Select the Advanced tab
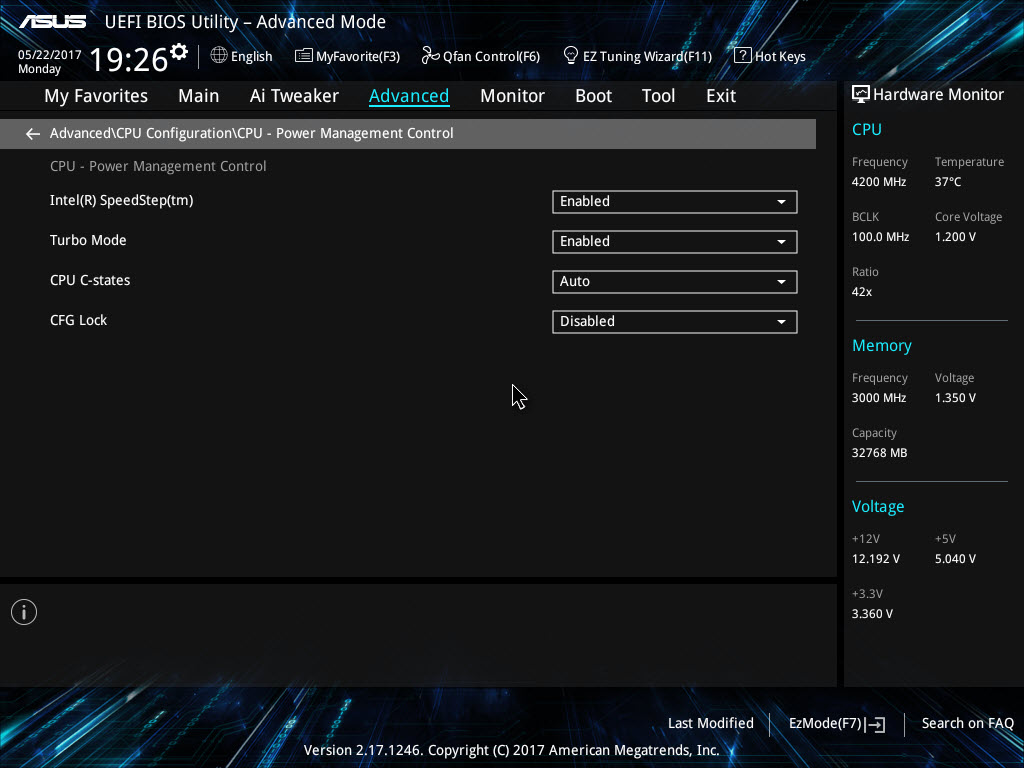Image resolution: width=1024 pixels, height=768 pixels. 409,96
